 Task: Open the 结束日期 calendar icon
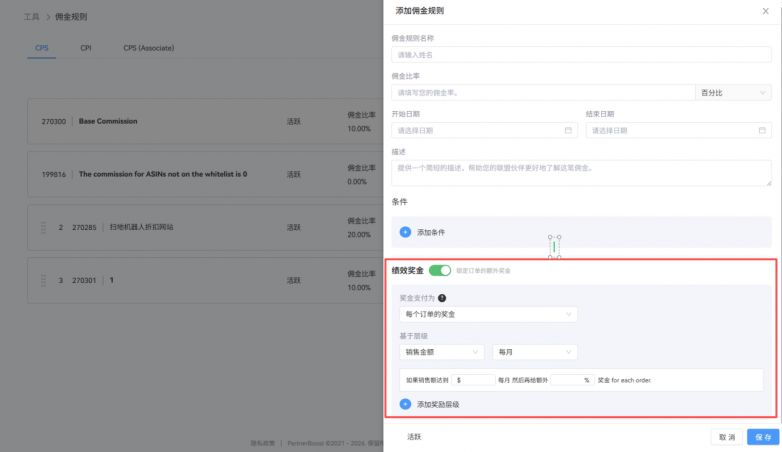pyautogui.click(x=761, y=130)
